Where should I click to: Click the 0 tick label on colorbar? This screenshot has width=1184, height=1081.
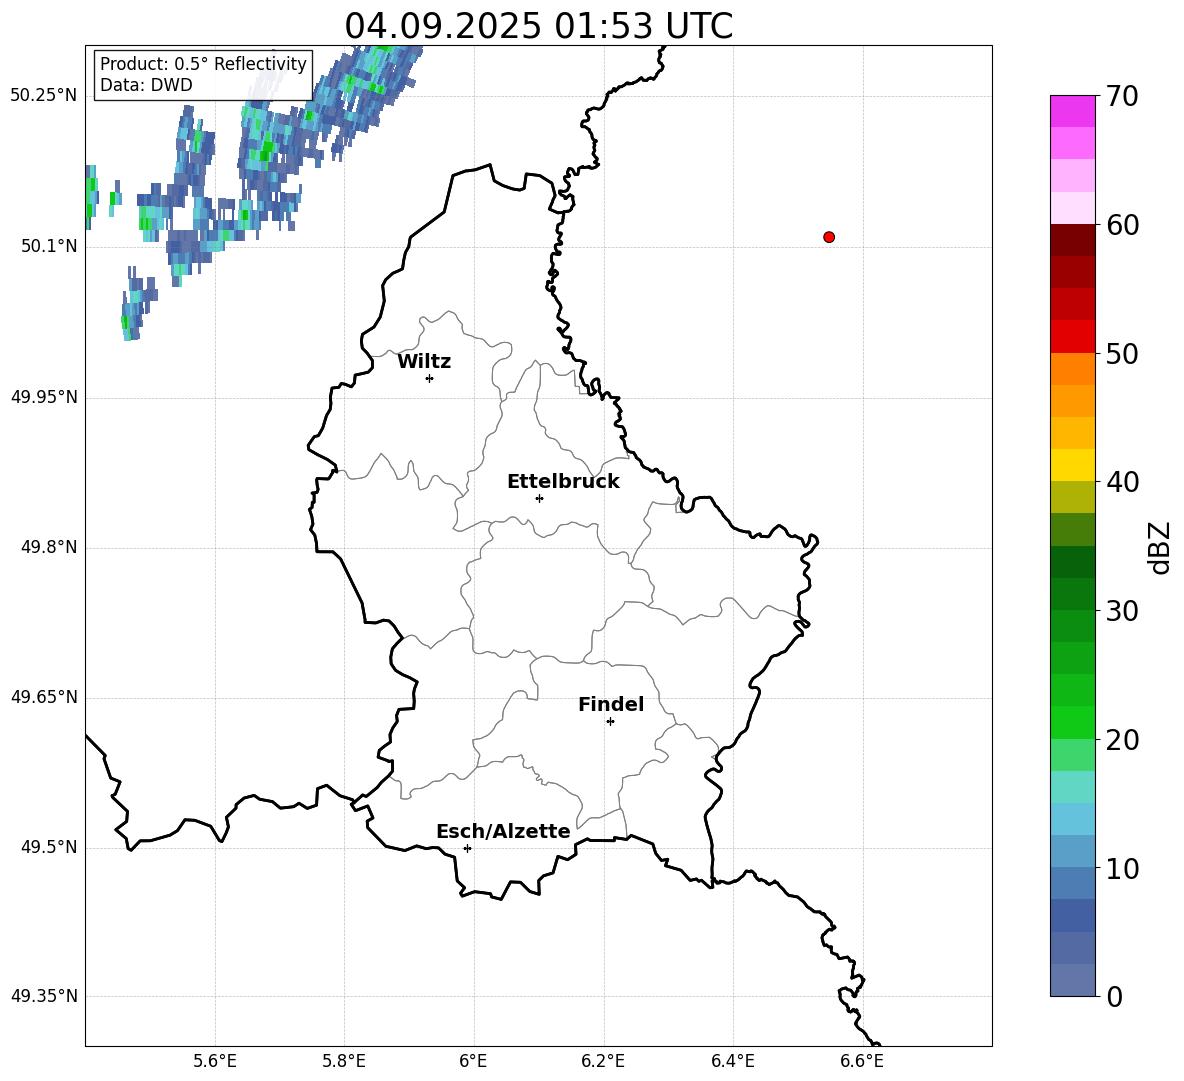click(x=1115, y=996)
